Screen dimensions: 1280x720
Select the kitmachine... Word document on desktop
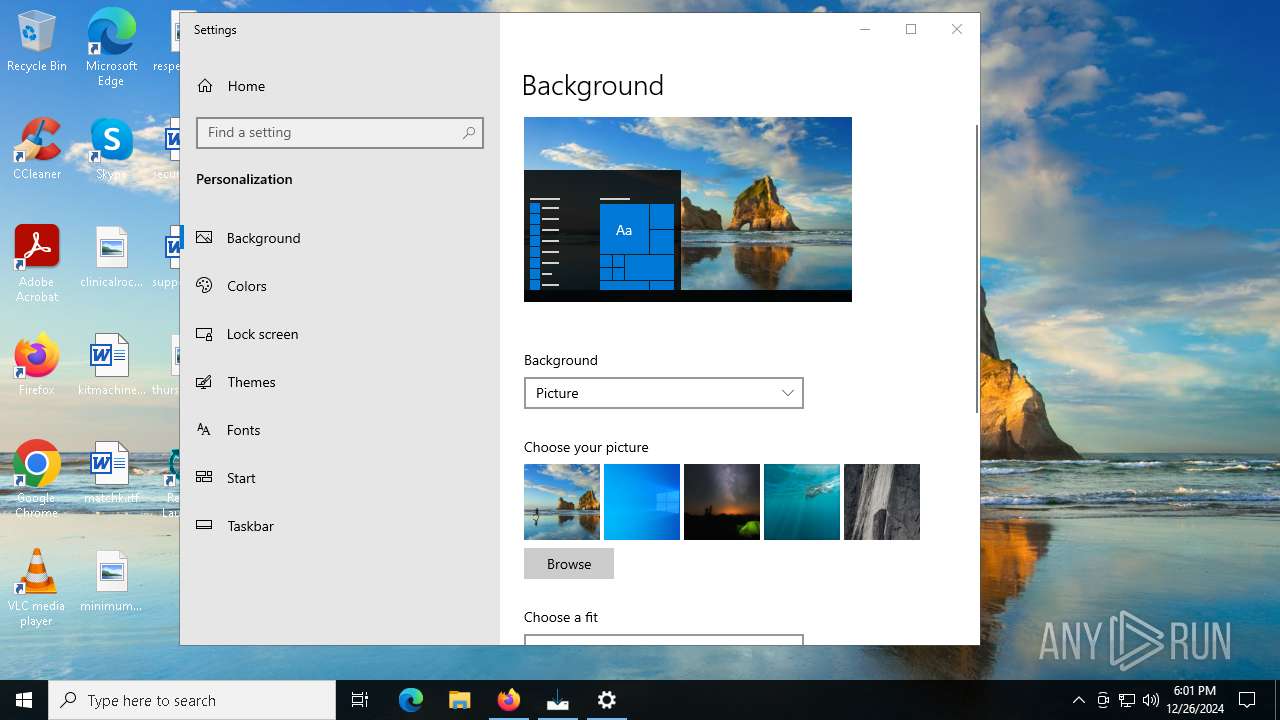111,366
